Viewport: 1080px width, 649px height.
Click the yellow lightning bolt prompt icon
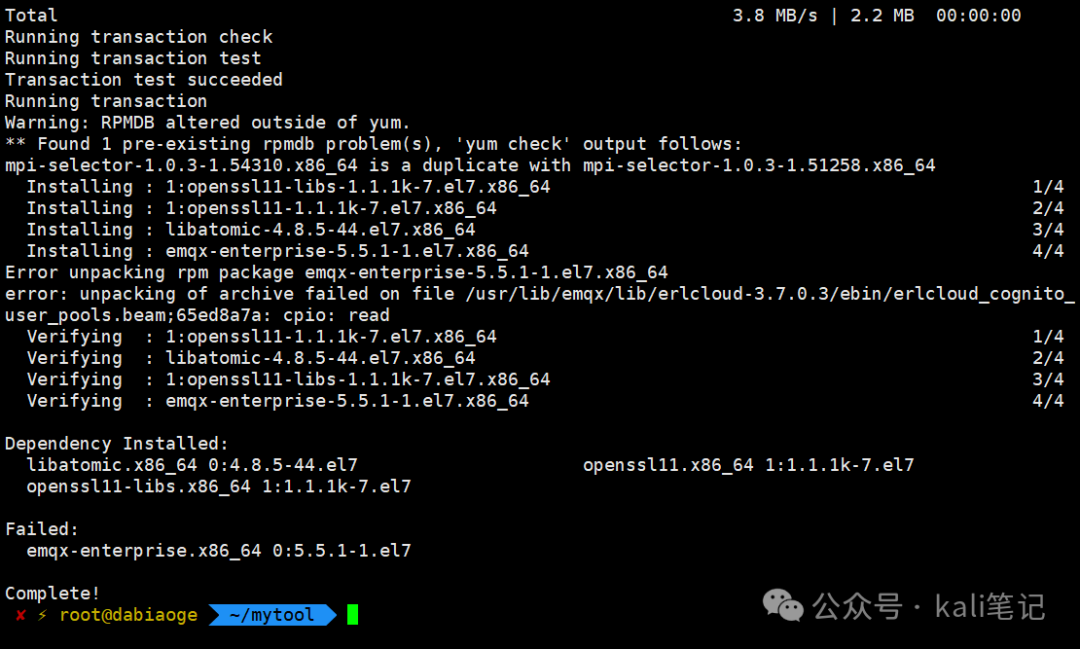coord(43,615)
